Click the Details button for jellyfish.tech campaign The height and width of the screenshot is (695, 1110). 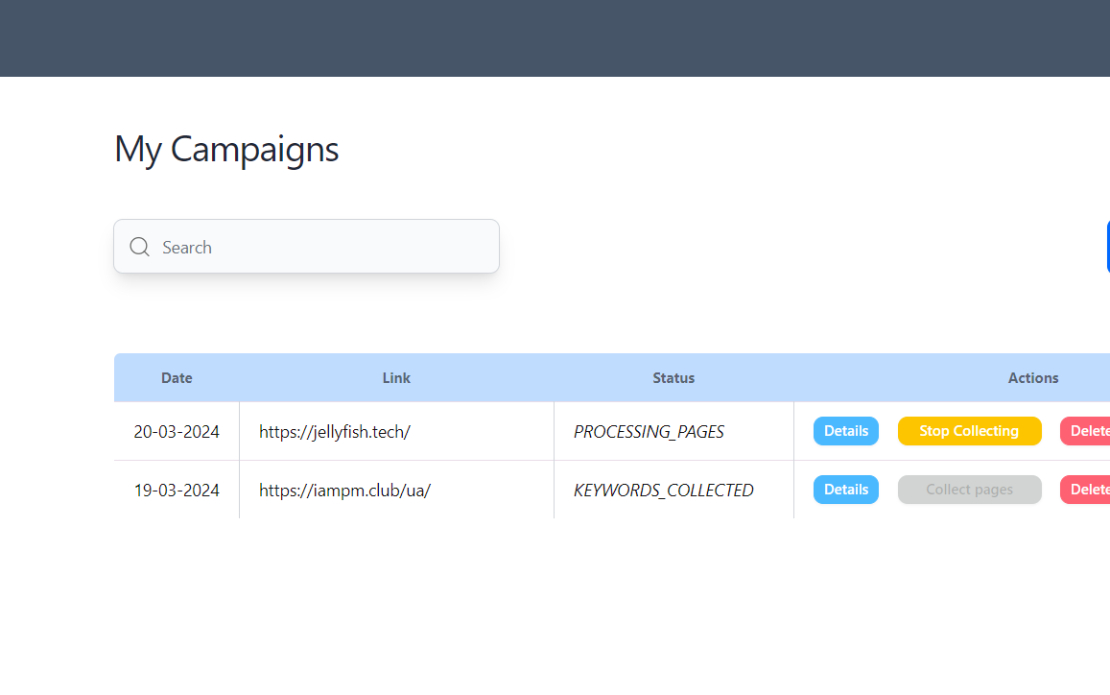[x=846, y=430]
